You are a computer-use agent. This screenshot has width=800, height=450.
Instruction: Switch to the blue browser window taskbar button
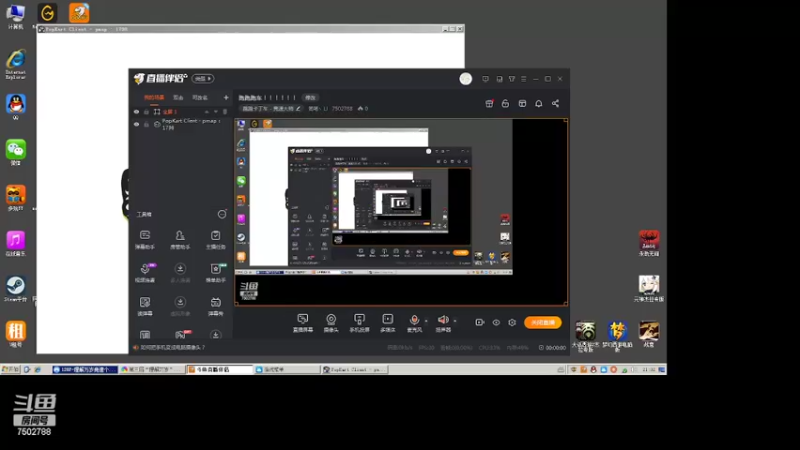[85, 369]
